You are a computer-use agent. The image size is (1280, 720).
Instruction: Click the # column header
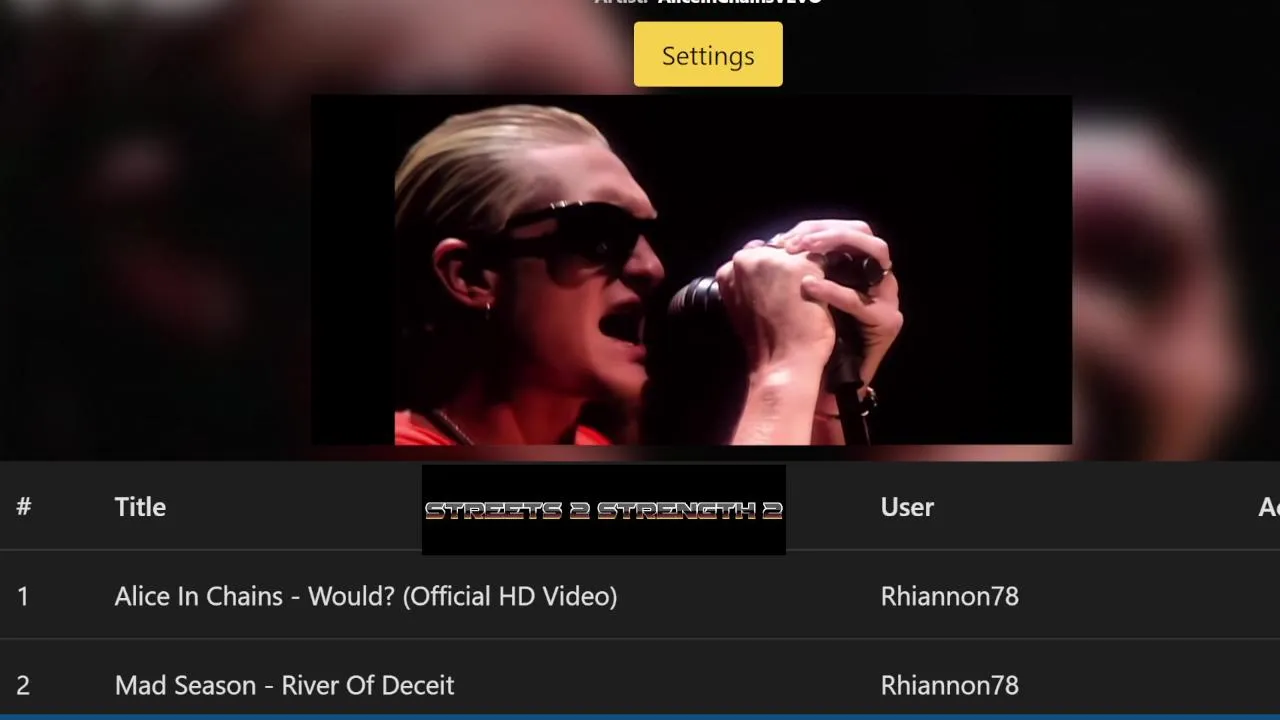tap(24, 507)
